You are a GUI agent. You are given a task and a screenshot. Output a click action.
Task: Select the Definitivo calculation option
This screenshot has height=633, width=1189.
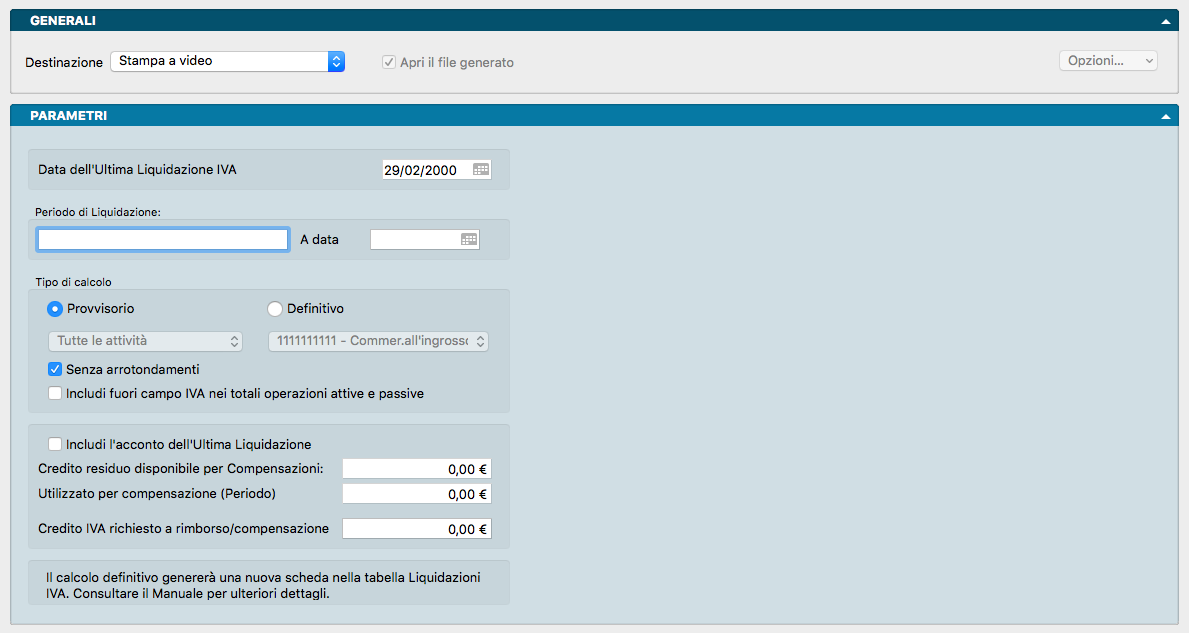[275, 309]
